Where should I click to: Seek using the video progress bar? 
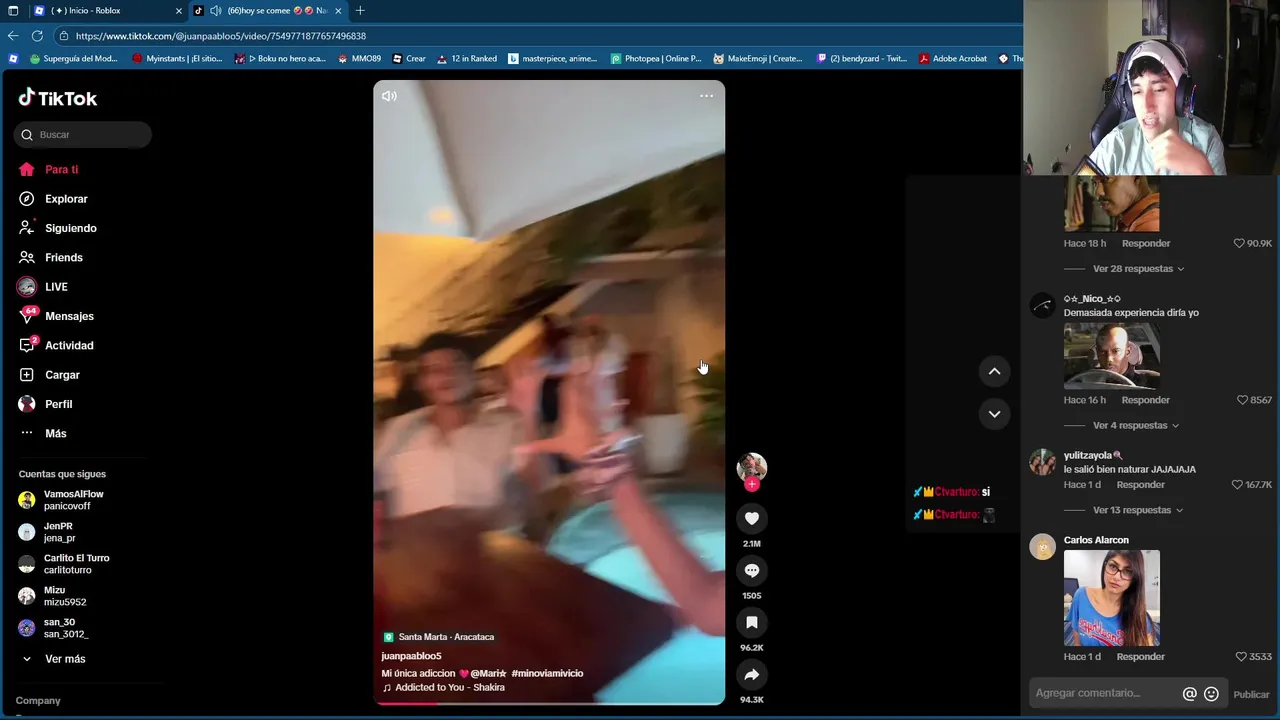point(549,703)
